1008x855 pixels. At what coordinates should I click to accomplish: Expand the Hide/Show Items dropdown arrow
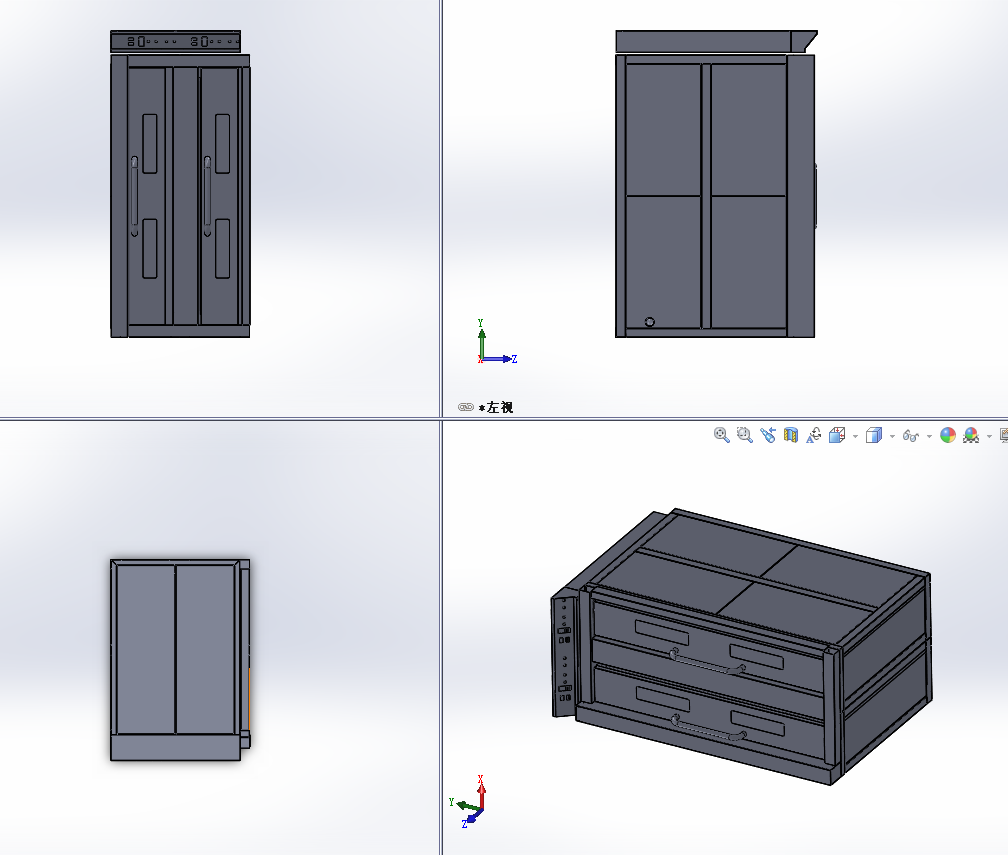tap(929, 436)
